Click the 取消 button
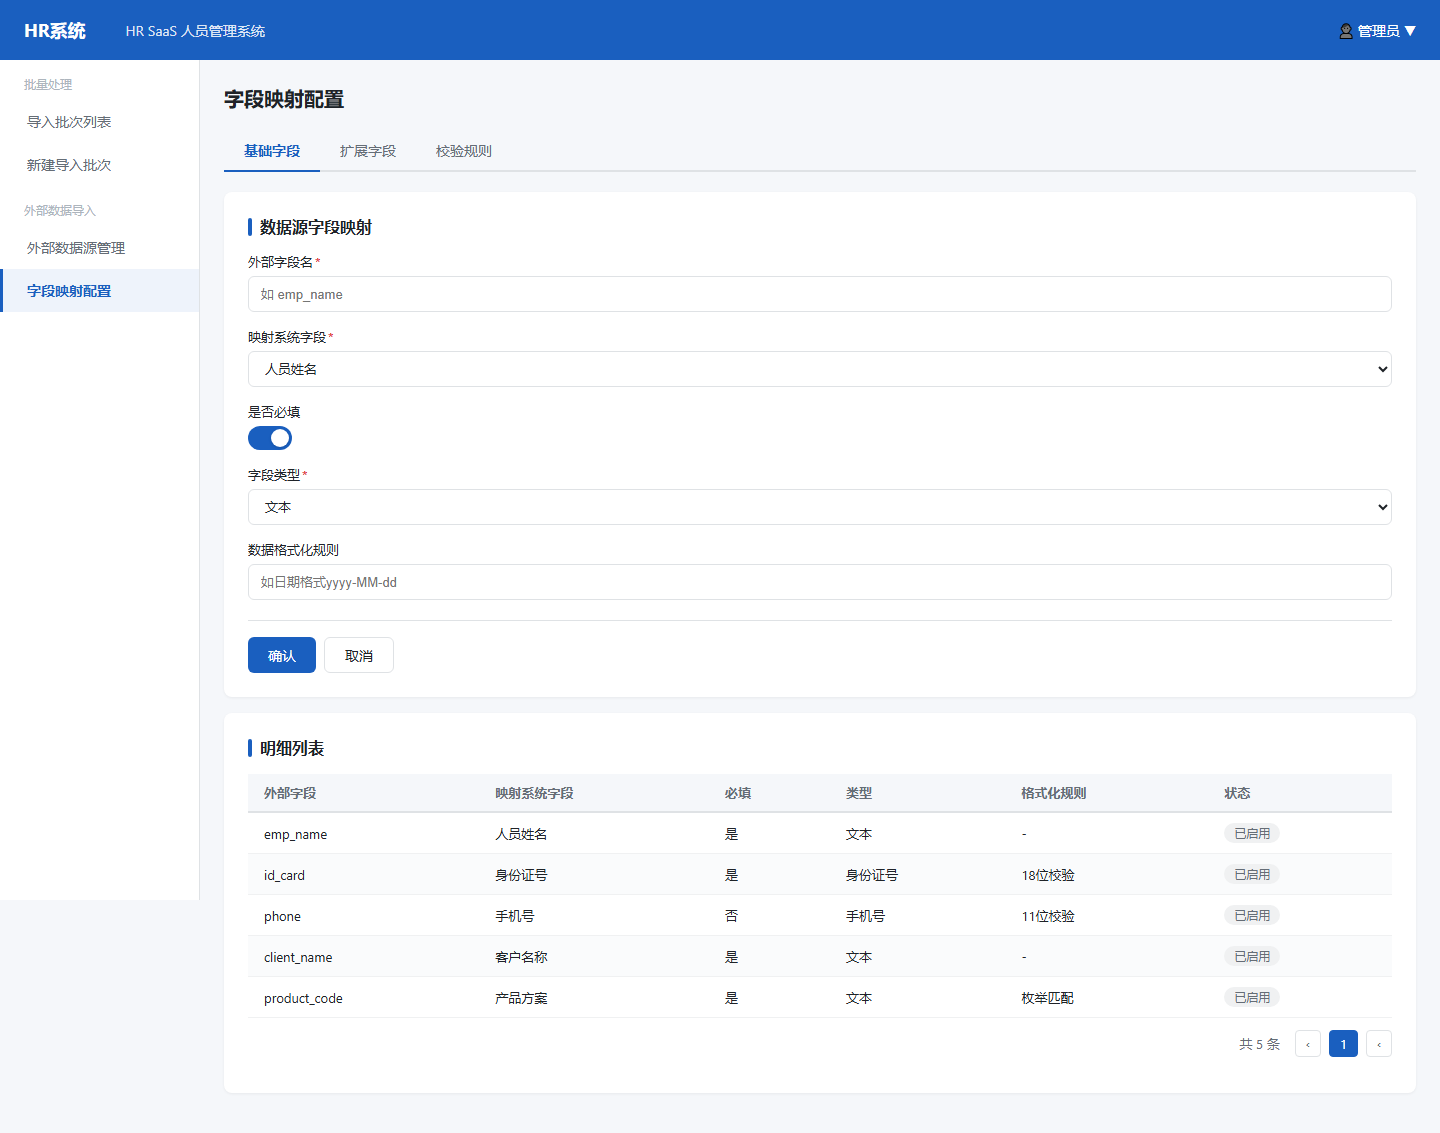The width and height of the screenshot is (1440, 1133). [x=359, y=655]
